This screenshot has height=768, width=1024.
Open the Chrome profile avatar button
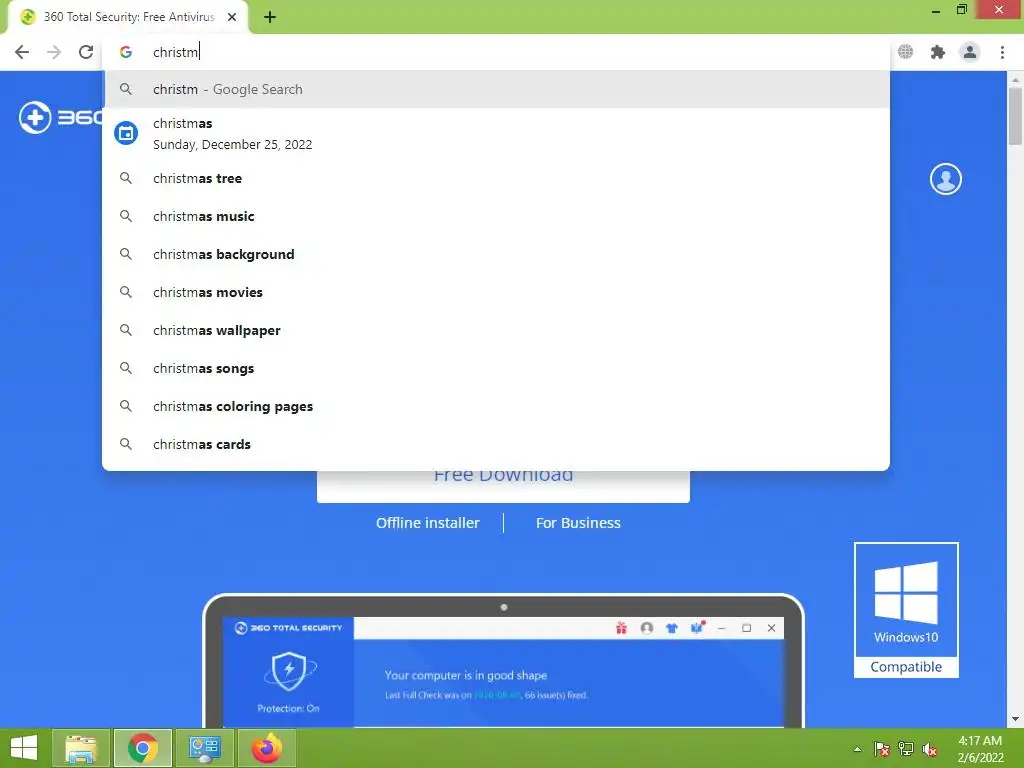tap(970, 52)
